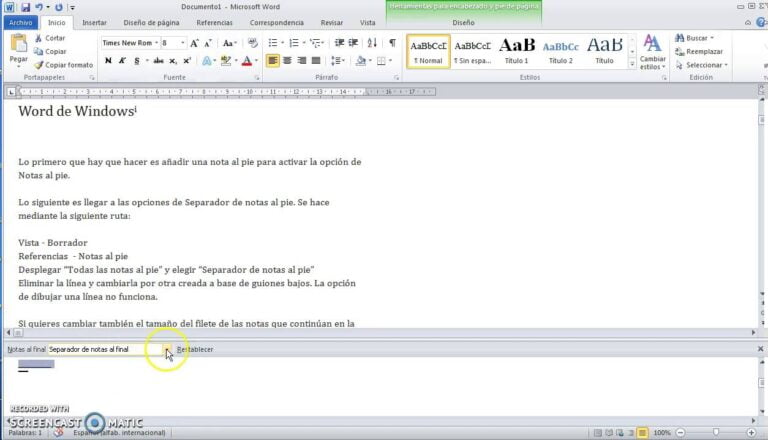The height and width of the screenshot is (440, 768).
Task: Expand the styles gallery more arrow
Action: (632, 65)
